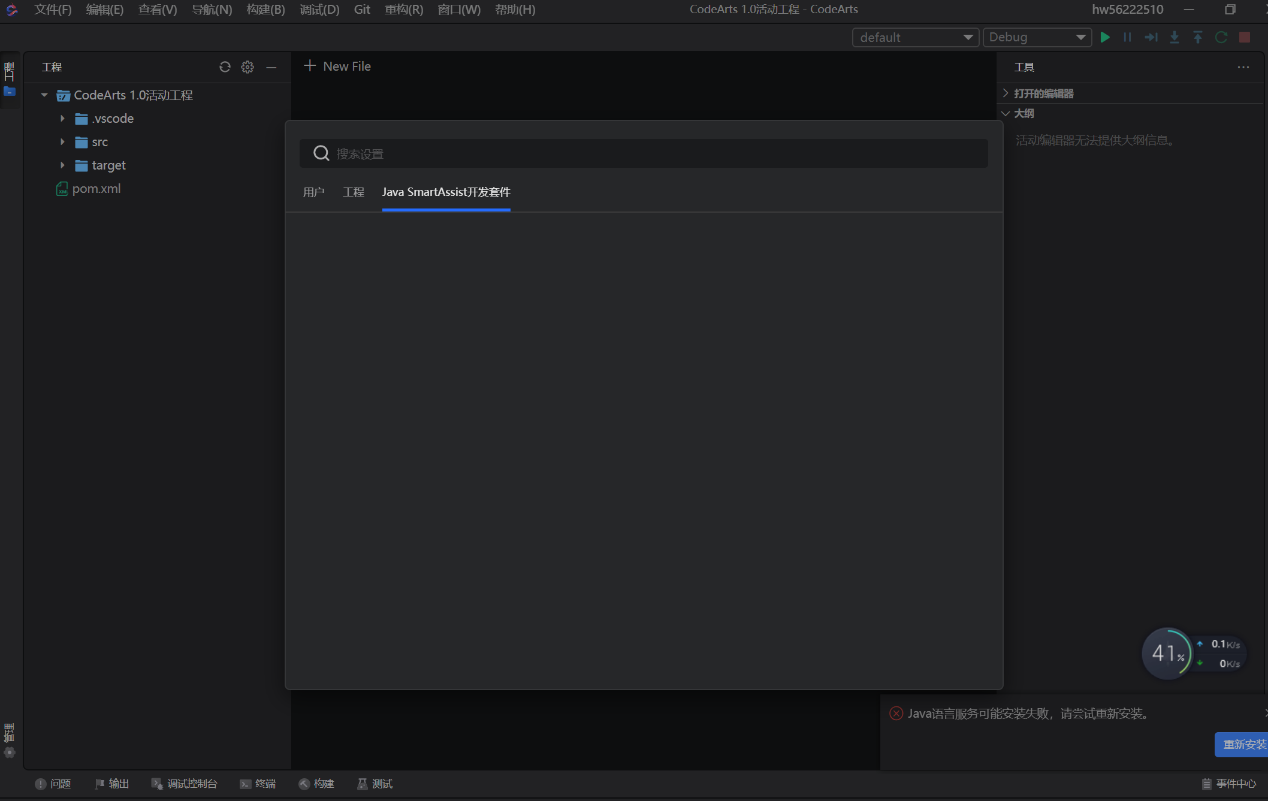
Task: Open the 导航(N) menu
Action: tap(212, 9)
